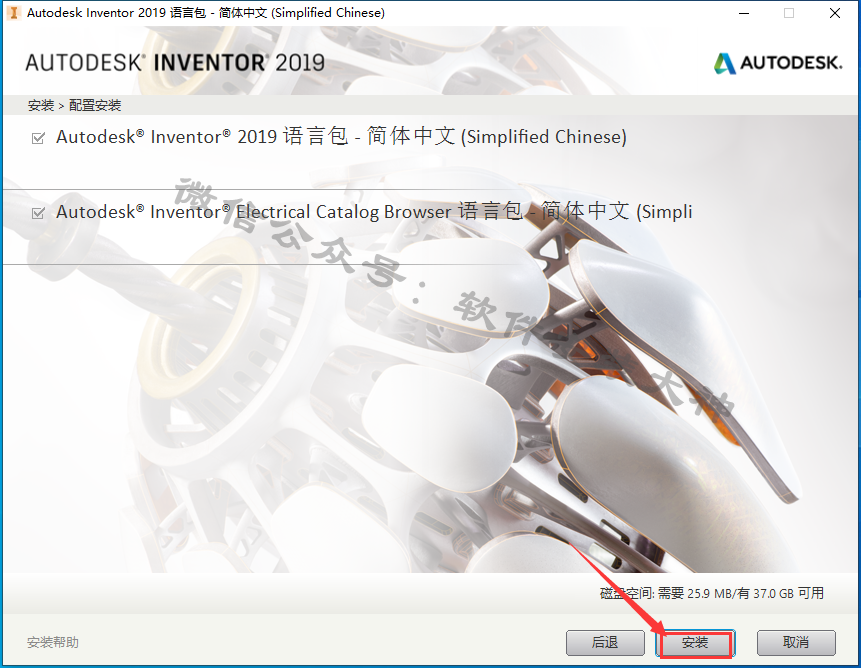The width and height of the screenshot is (861, 668).
Task: Click the AUTODESK wordmark text at top right
Action: point(791,63)
